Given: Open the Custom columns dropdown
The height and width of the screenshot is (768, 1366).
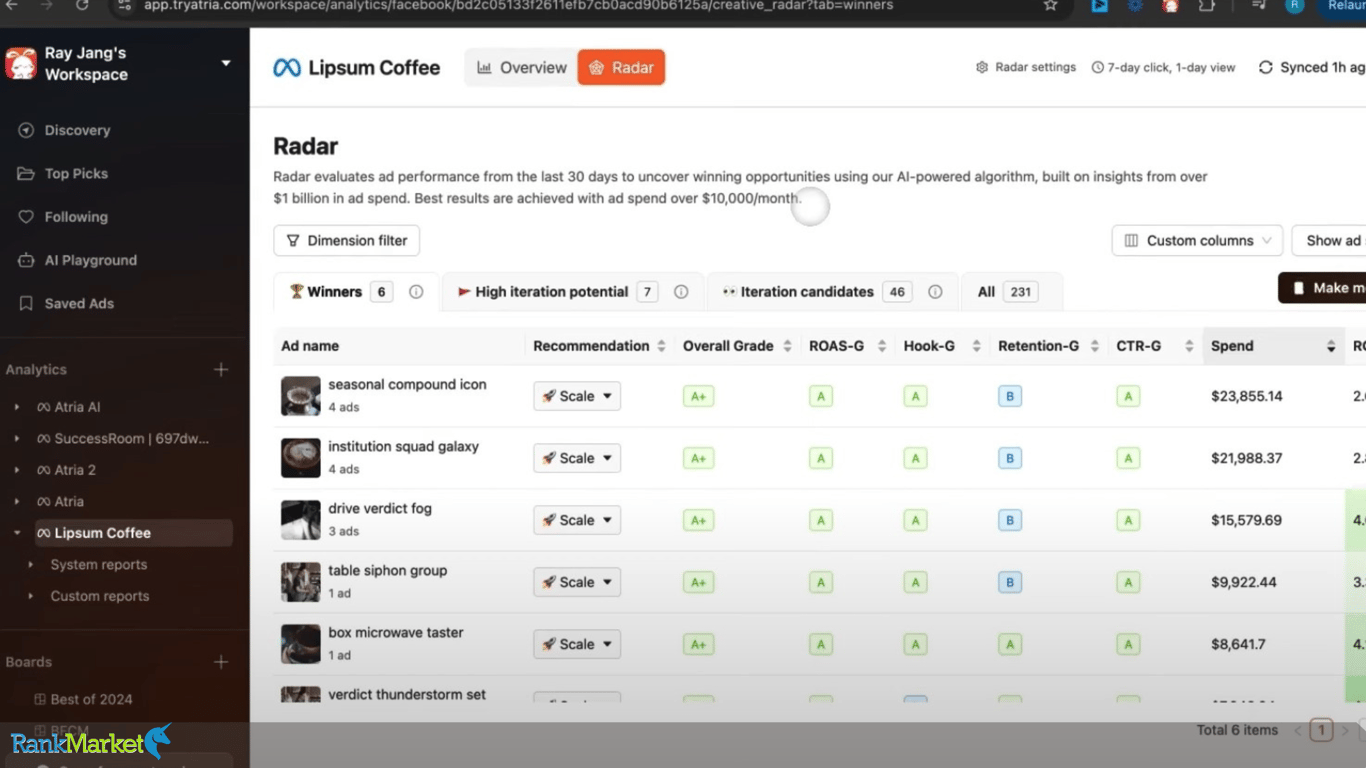Looking at the screenshot, I should click(1197, 240).
